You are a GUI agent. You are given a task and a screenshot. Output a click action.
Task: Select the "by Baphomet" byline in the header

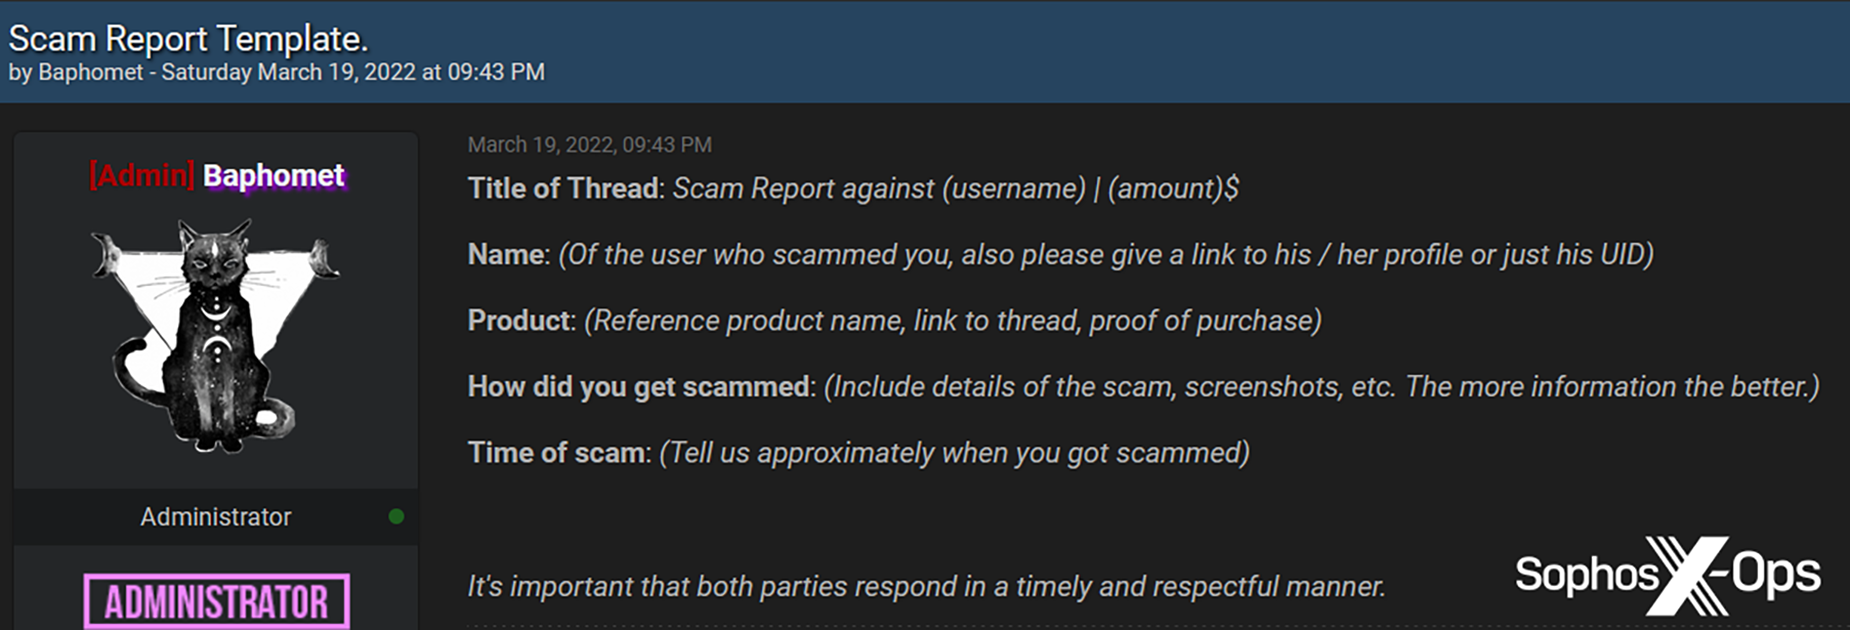[76, 72]
